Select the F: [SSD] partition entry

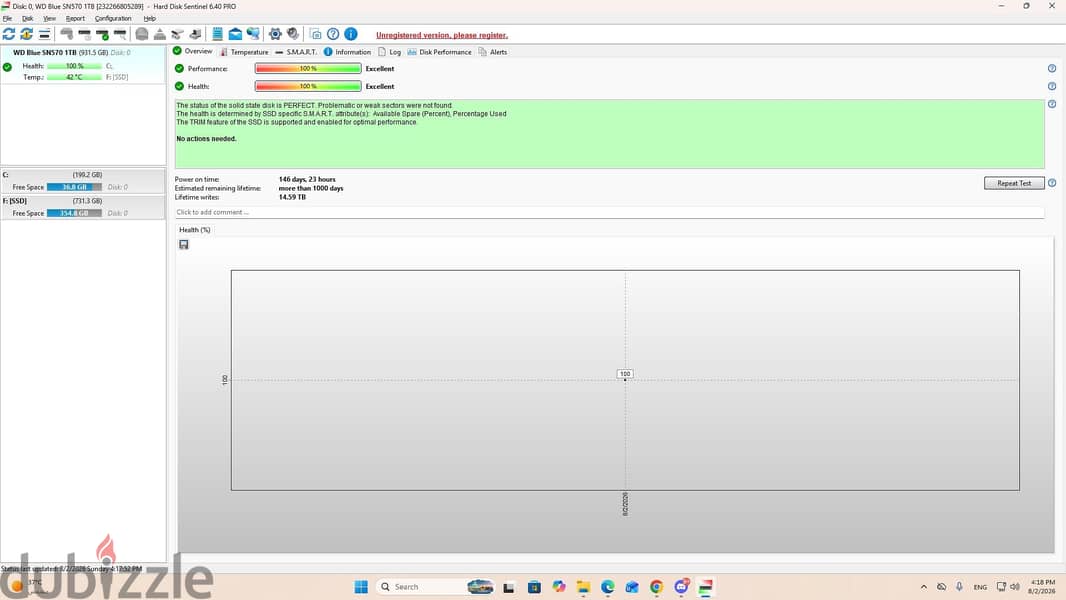click(82, 207)
